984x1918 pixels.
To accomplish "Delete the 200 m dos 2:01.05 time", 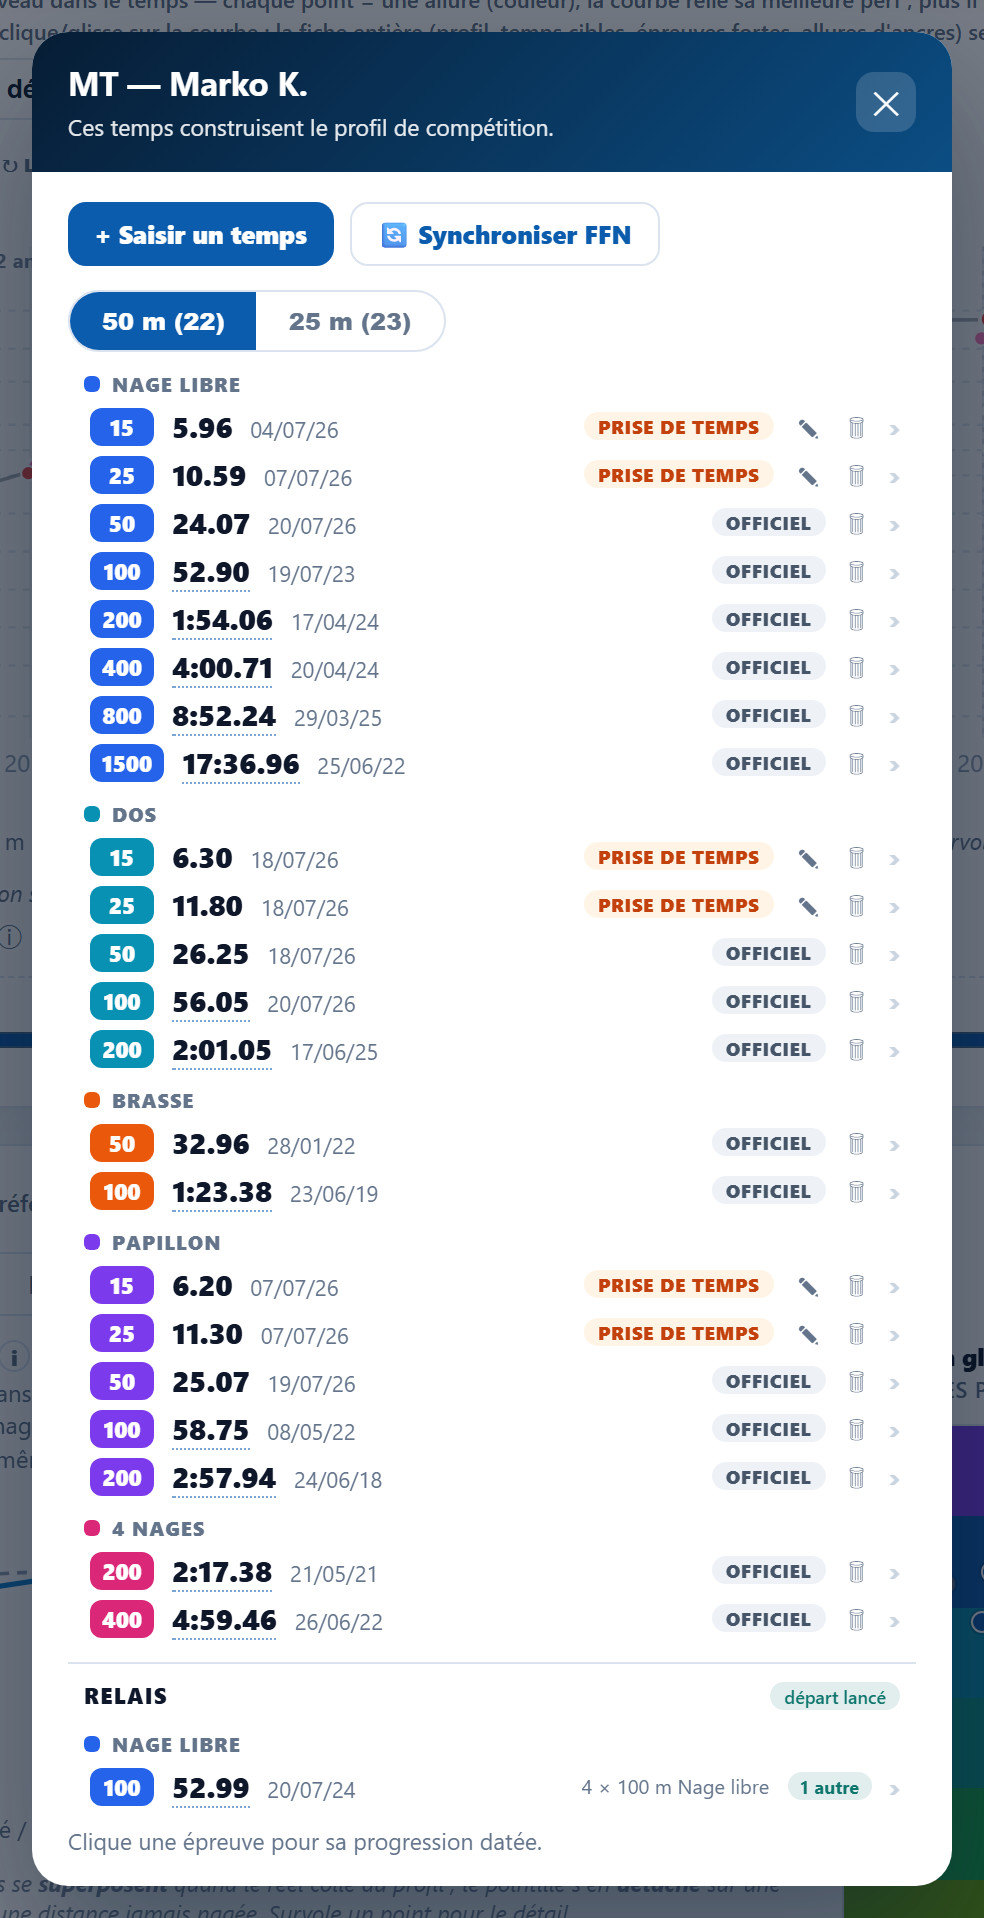I will [x=856, y=1050].
